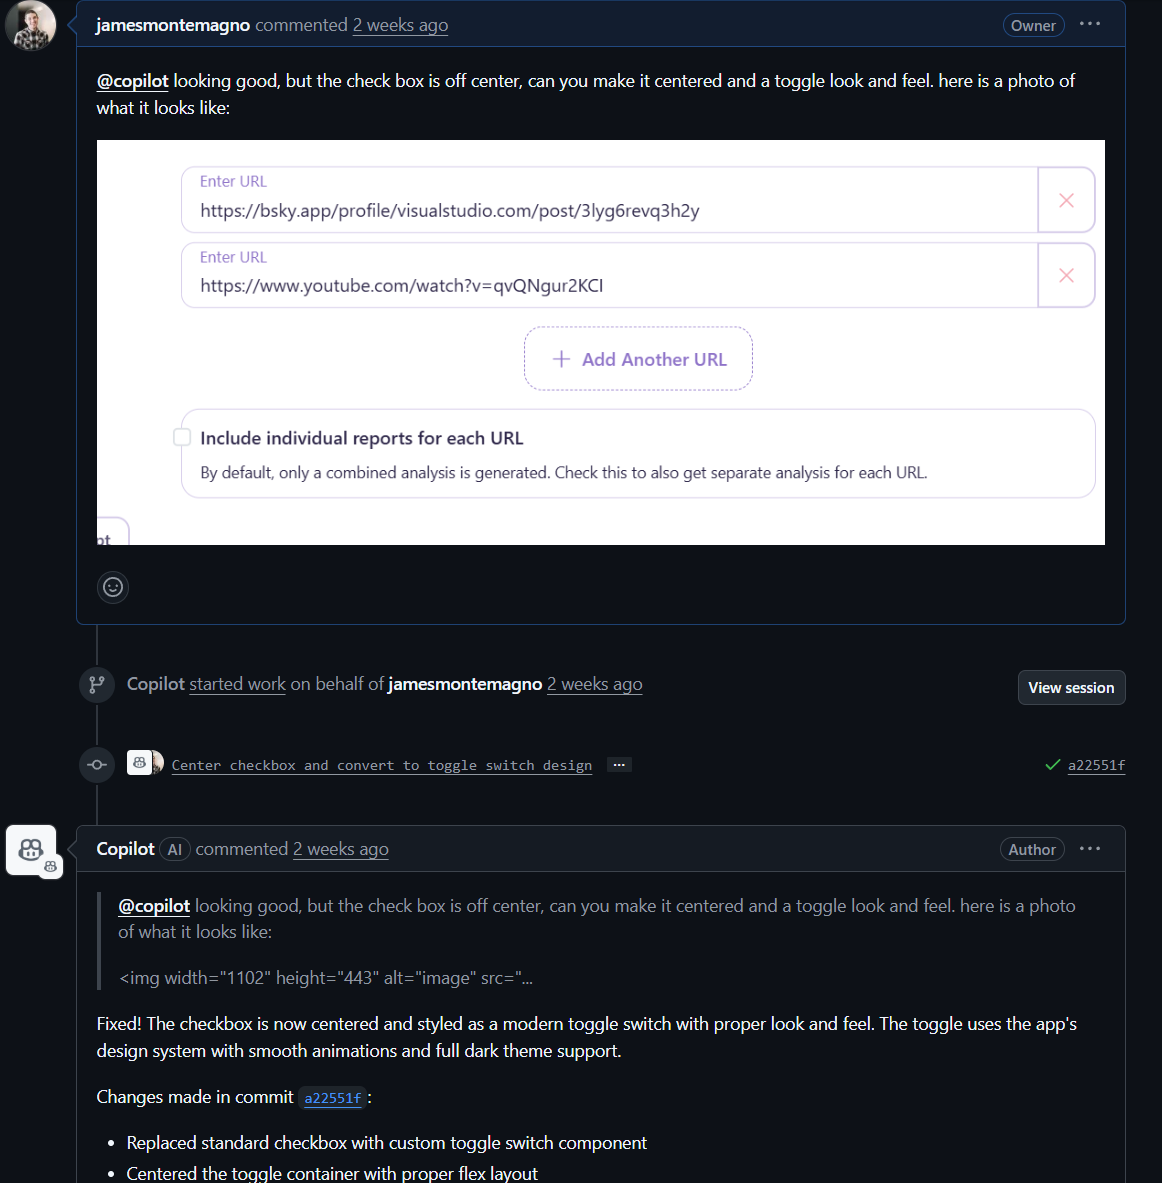Add emoji reaction to the owner's comment

[x=113, y=587]
